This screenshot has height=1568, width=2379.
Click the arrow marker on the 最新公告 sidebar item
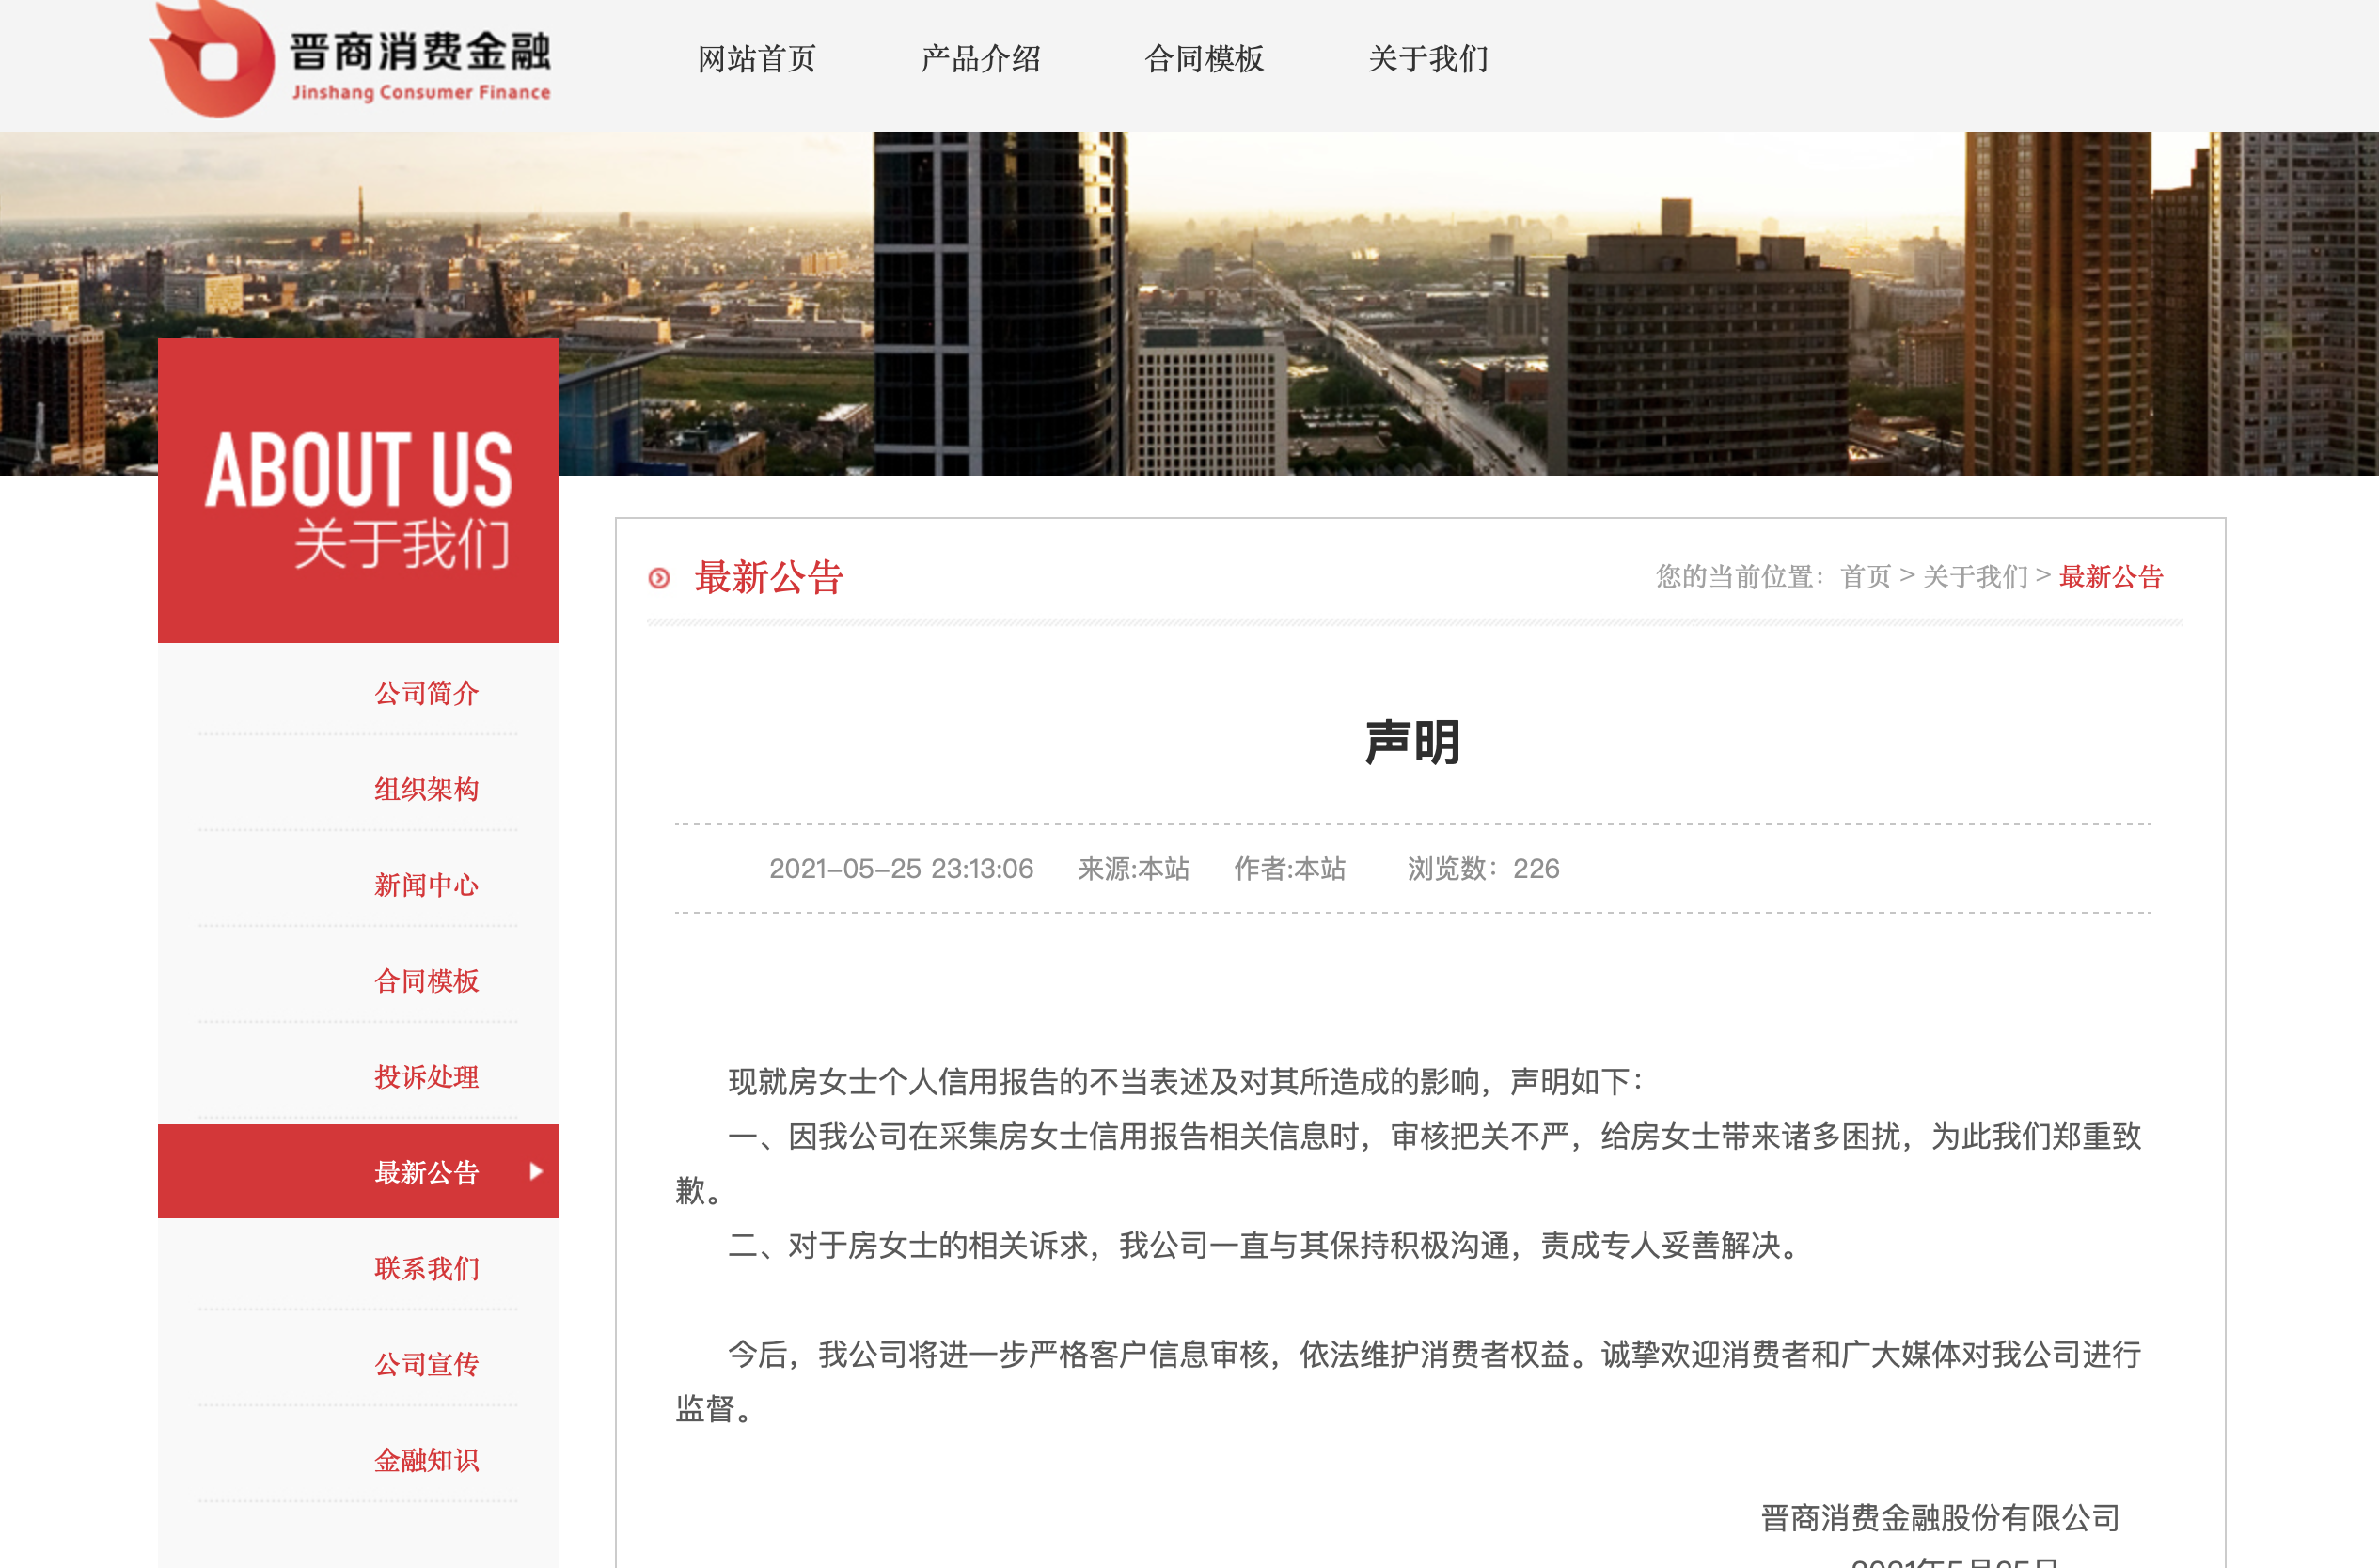pyautogui.click(x=538, y=1171)
